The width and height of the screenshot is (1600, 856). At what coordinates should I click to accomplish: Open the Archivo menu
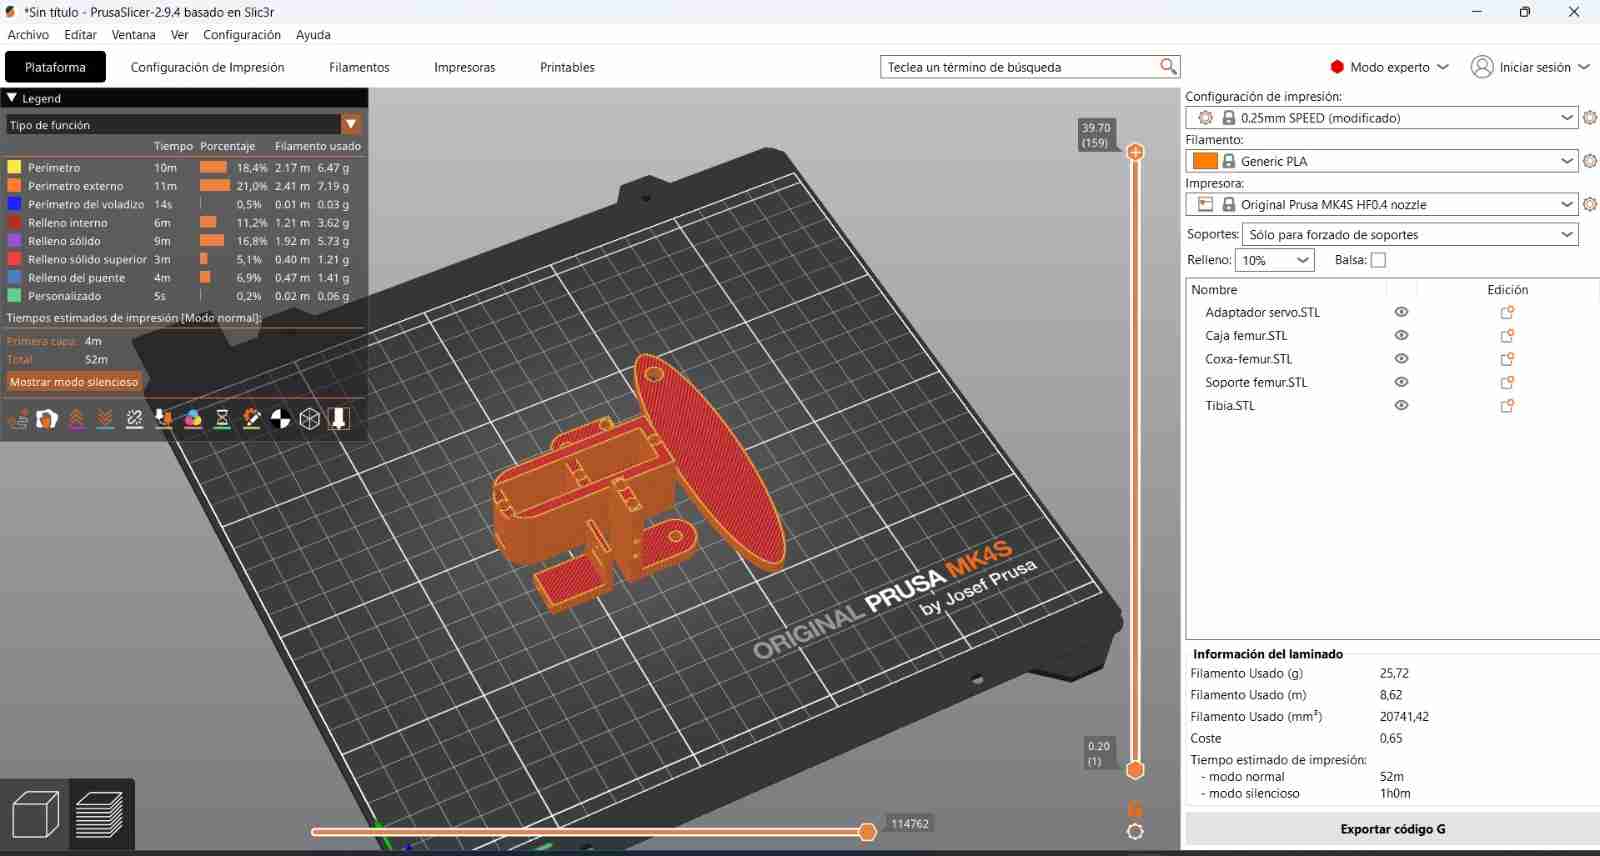28,34
